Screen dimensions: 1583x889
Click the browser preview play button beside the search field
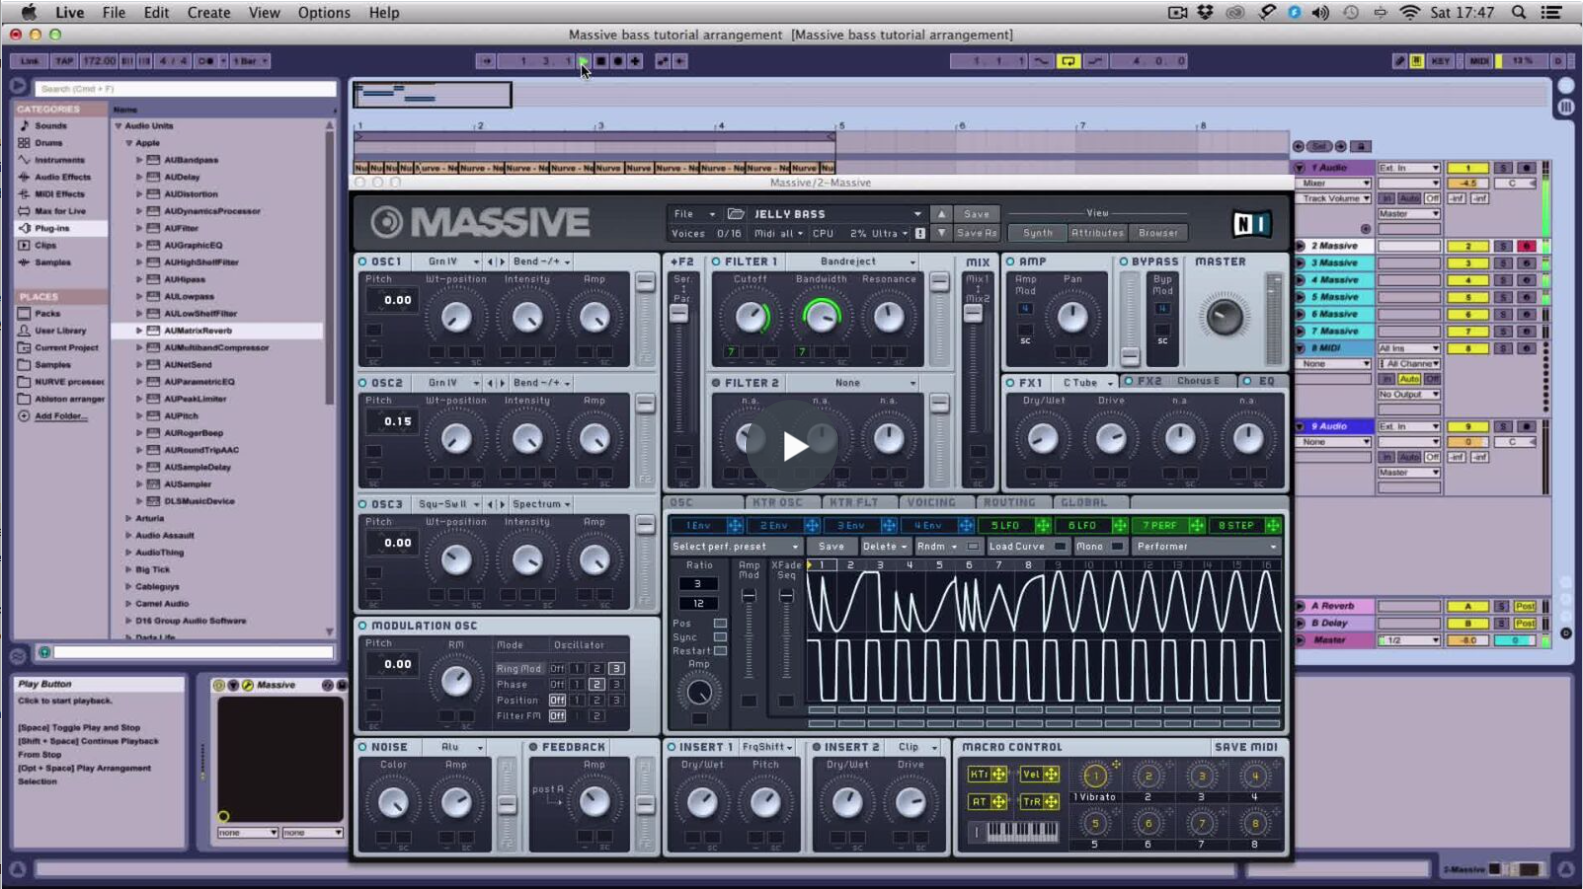pos(18,87)
